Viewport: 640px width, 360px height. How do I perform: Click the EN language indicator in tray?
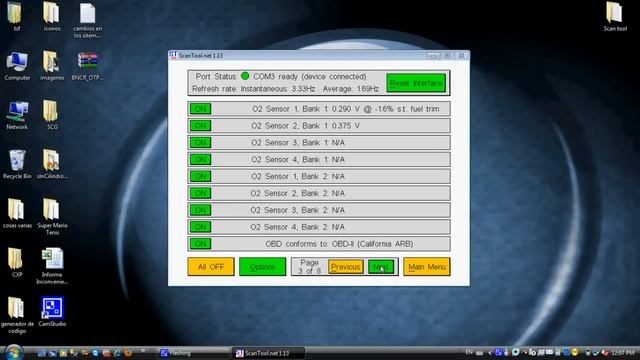click(x=469, y=352)
